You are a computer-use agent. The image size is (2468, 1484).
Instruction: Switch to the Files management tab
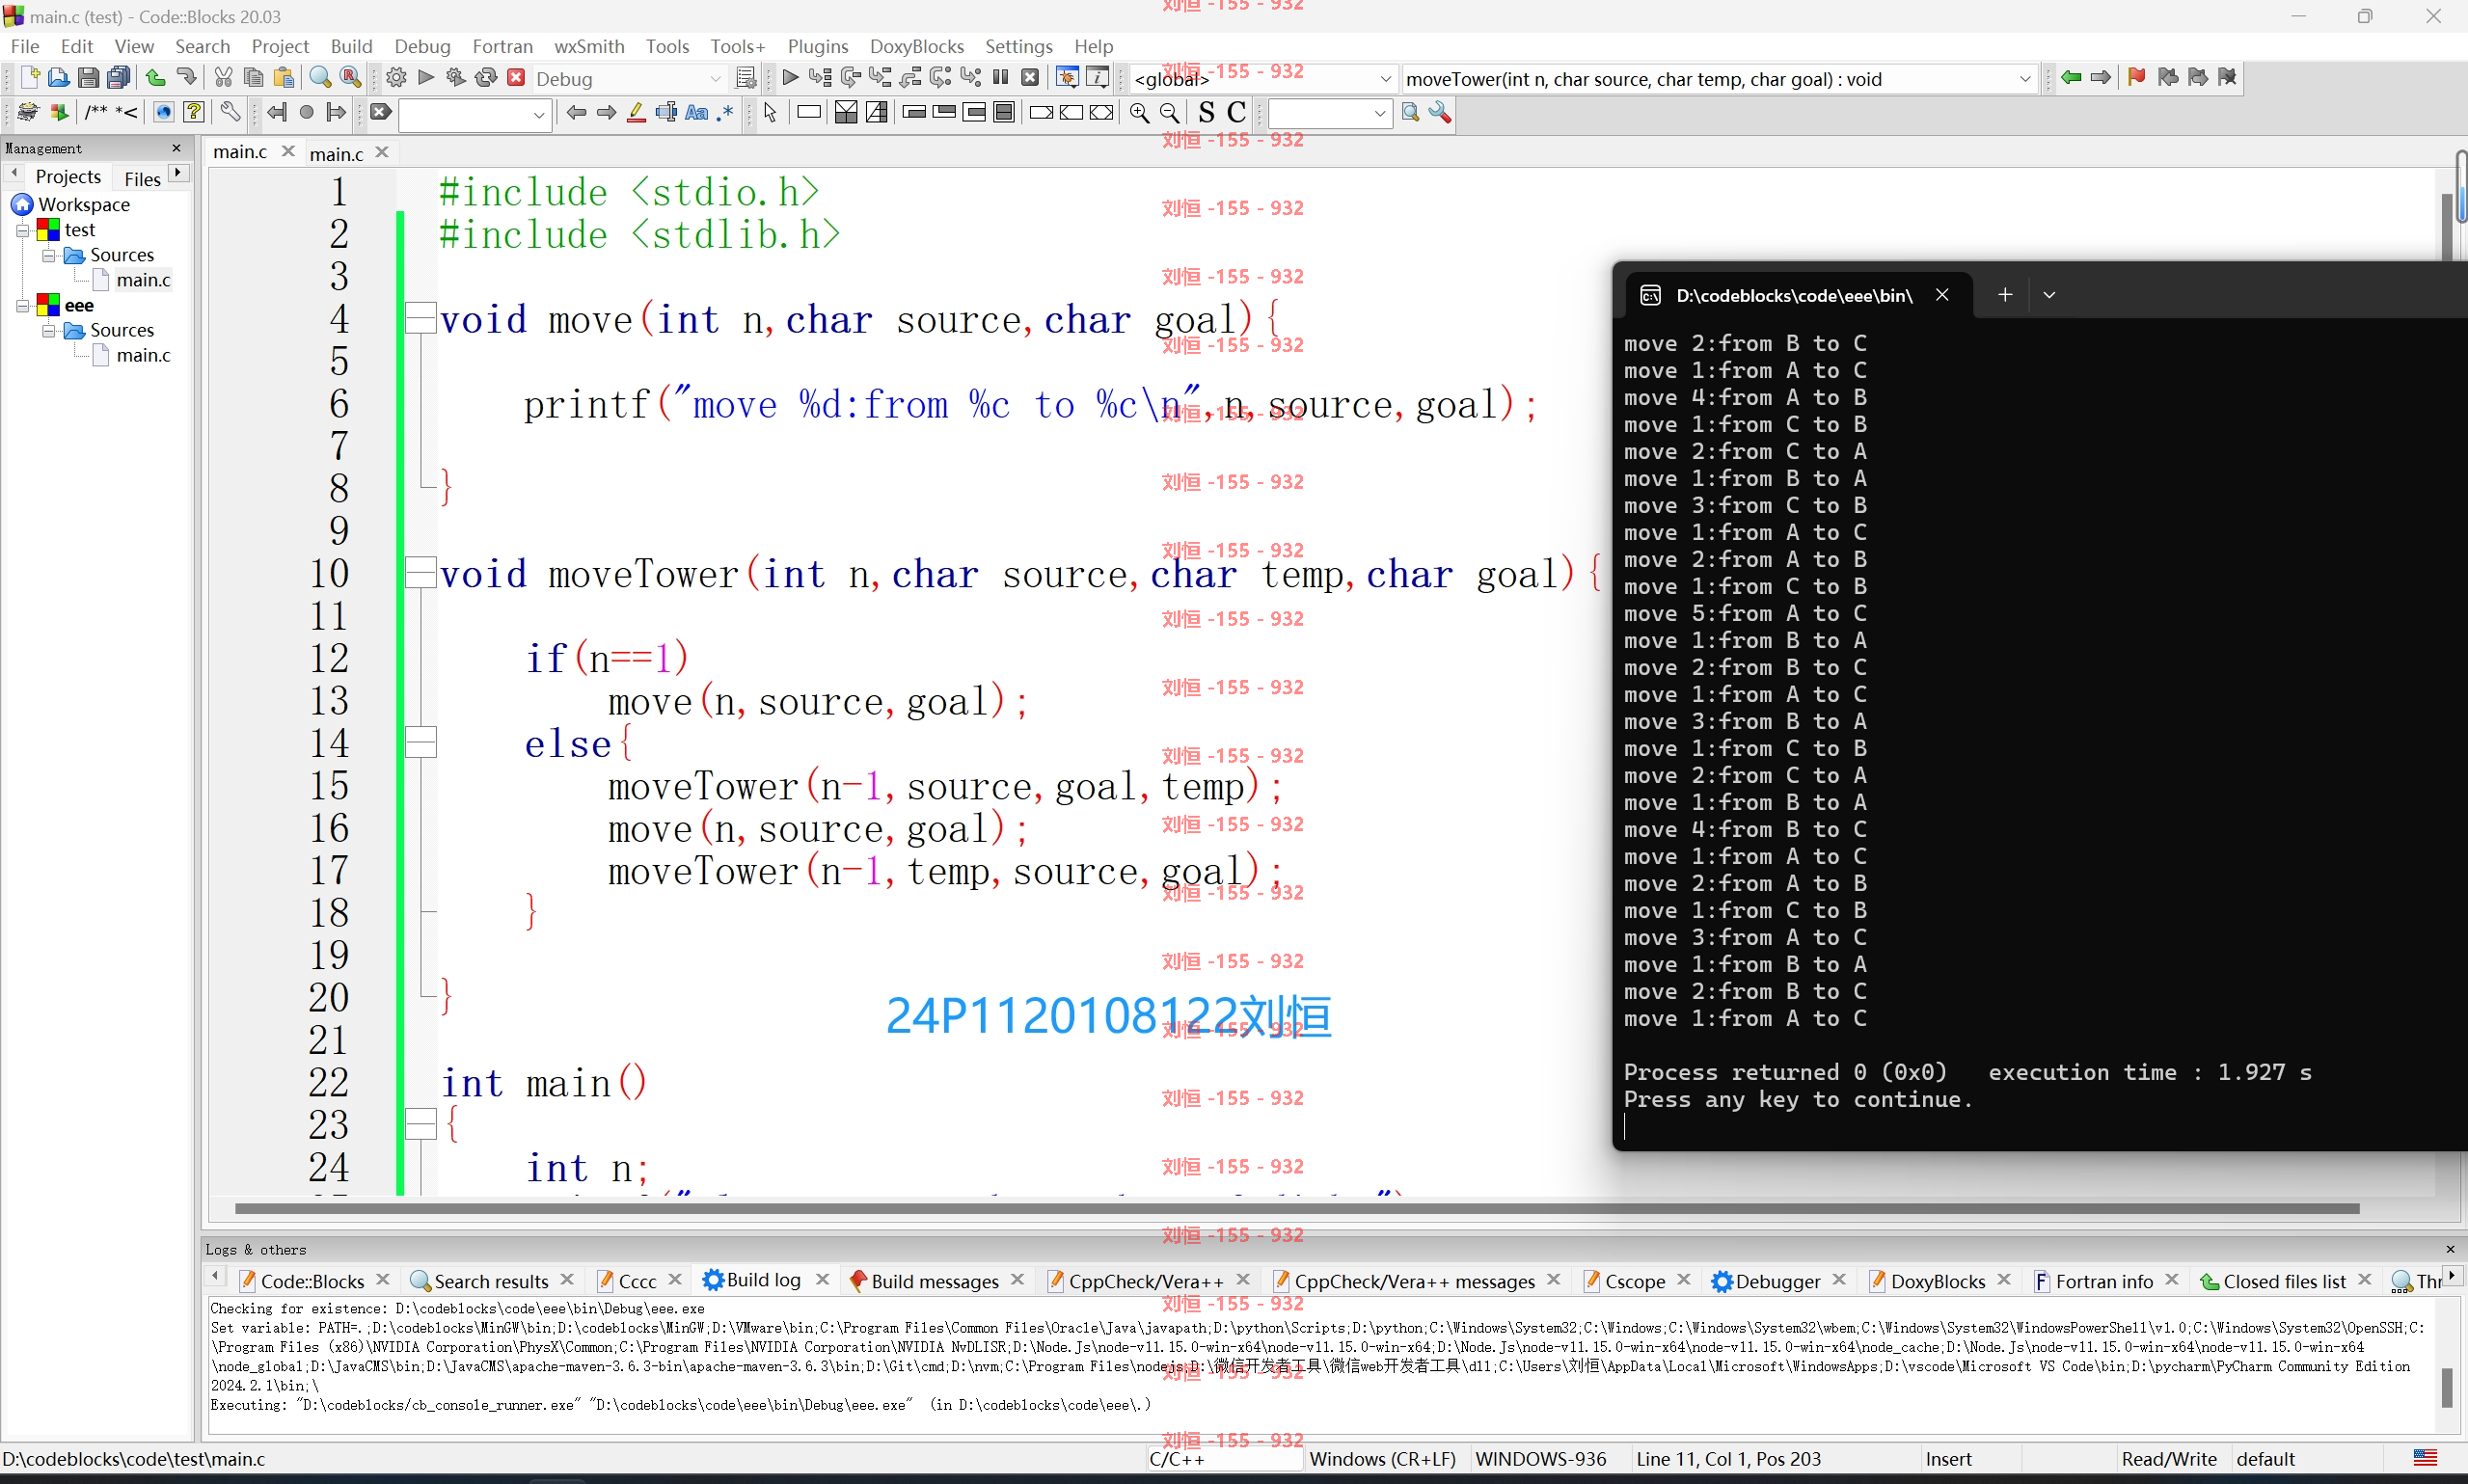coord(142,178)
